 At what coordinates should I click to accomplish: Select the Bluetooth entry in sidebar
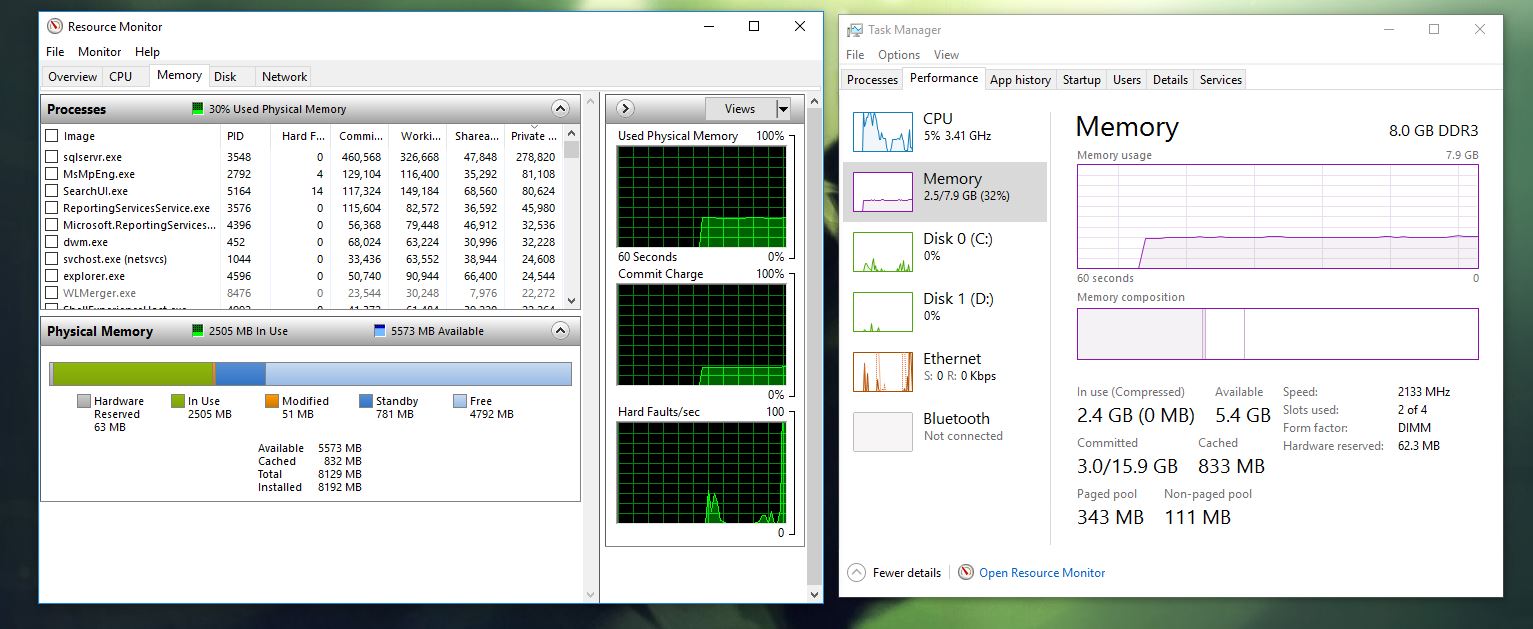point(882,431)
